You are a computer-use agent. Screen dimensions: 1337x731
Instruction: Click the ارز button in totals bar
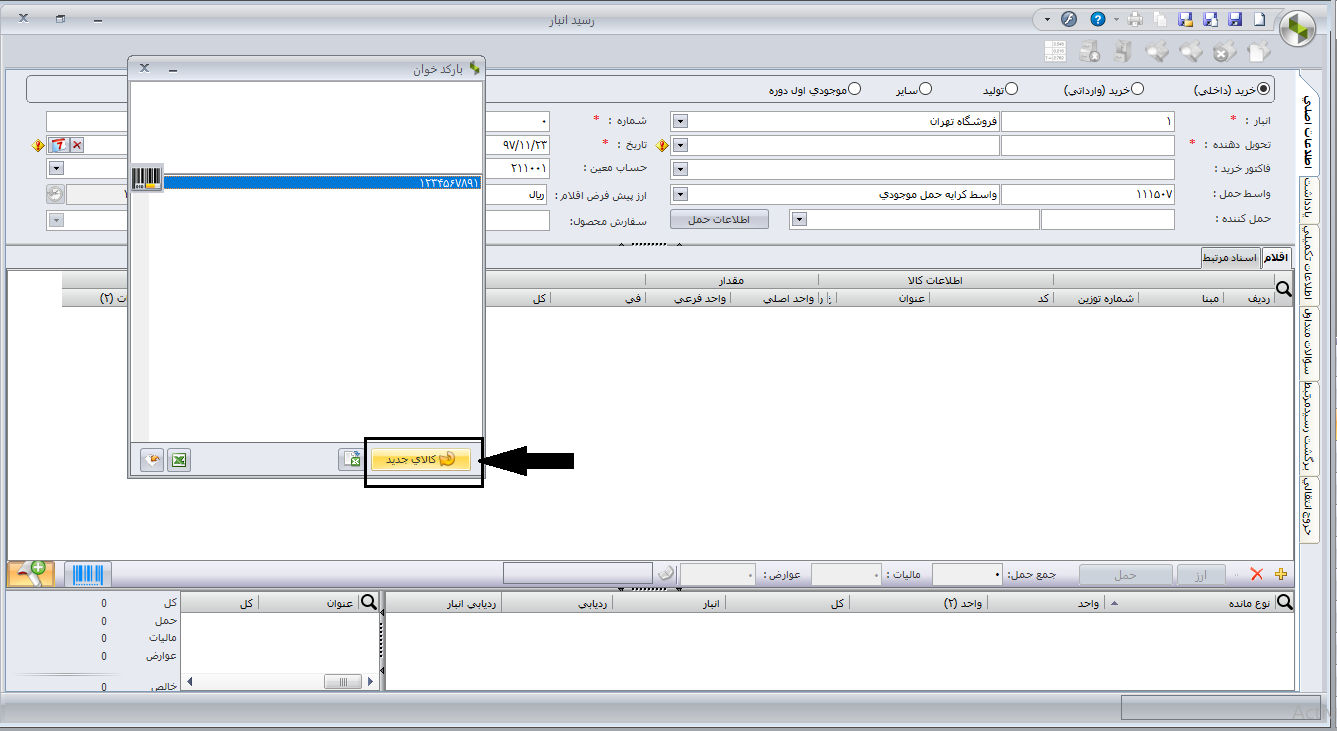pos(1202,575)
